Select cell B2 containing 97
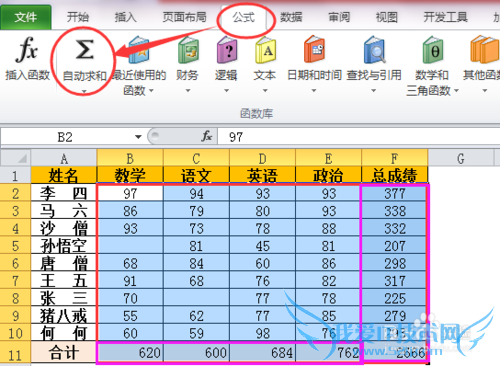500x366 pixels. point(130,193)
